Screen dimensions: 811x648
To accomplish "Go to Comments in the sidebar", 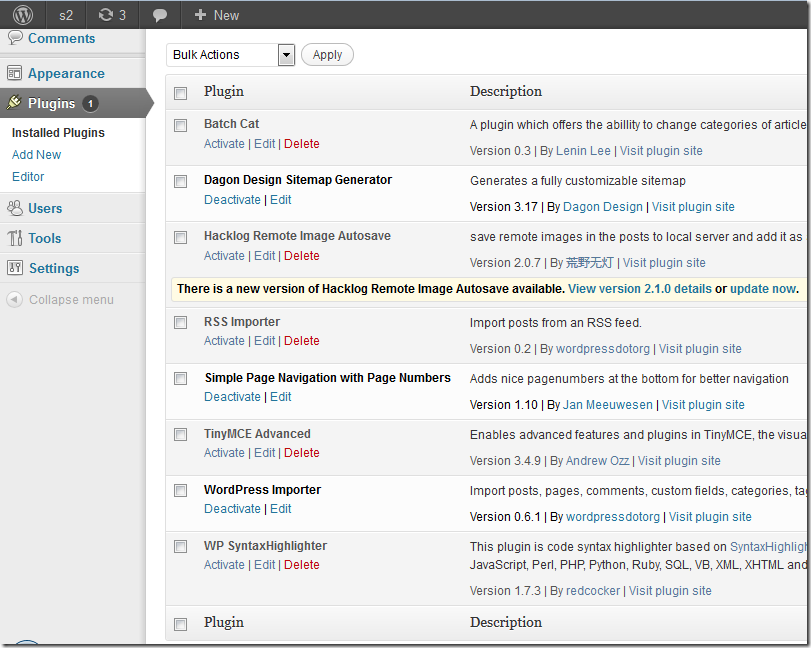I will coord(62,38).
